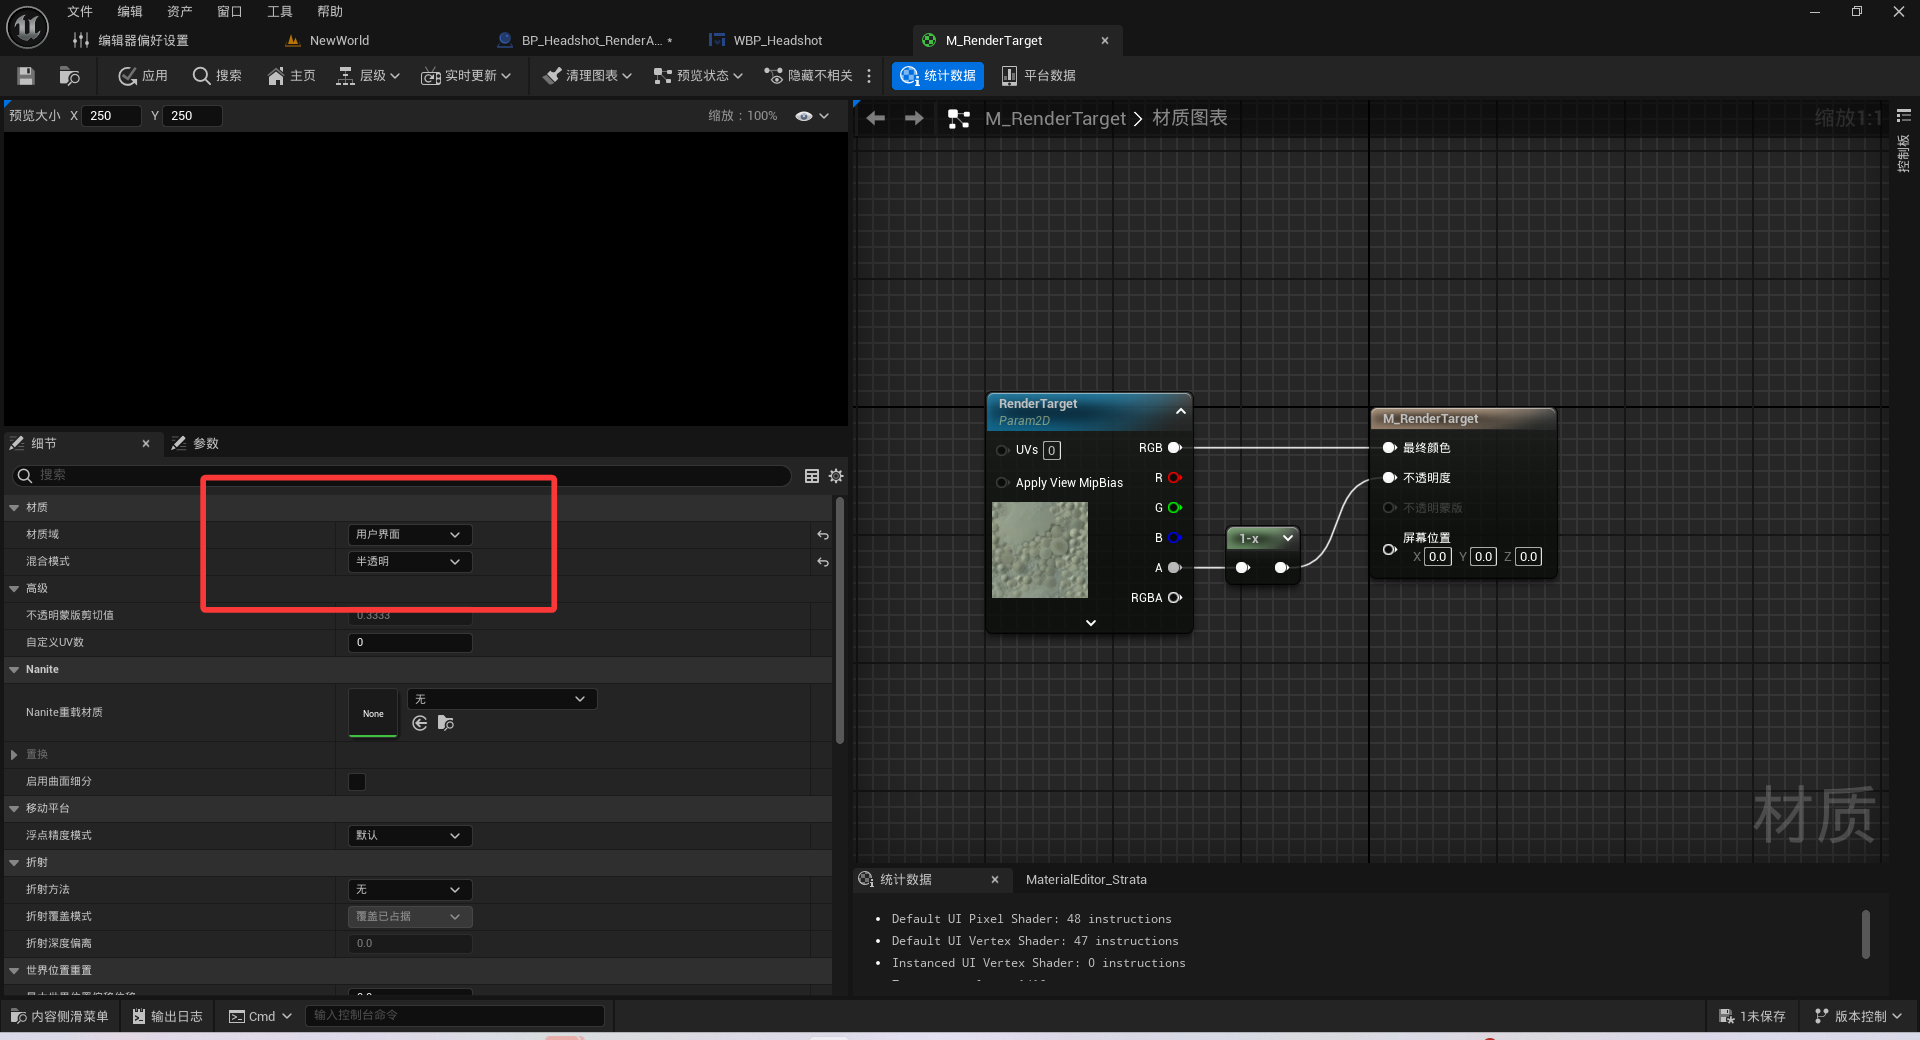Reset 混合模式 to default value
The image size is (1920, 1040).
[822, 562]
